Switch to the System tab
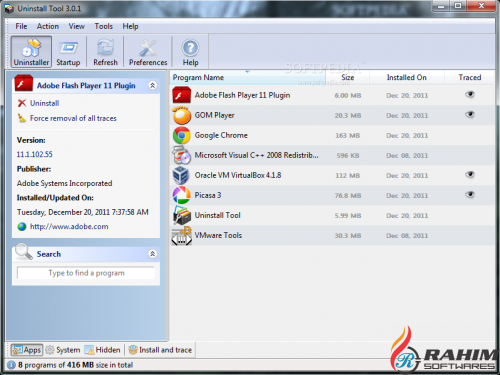The width and height of the screenshot is (500, 375). (63, 350)
